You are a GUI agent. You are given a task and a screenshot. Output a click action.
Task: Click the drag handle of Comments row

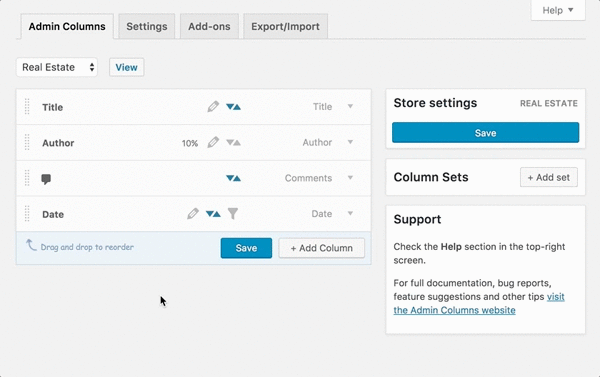tap(27, 178)
